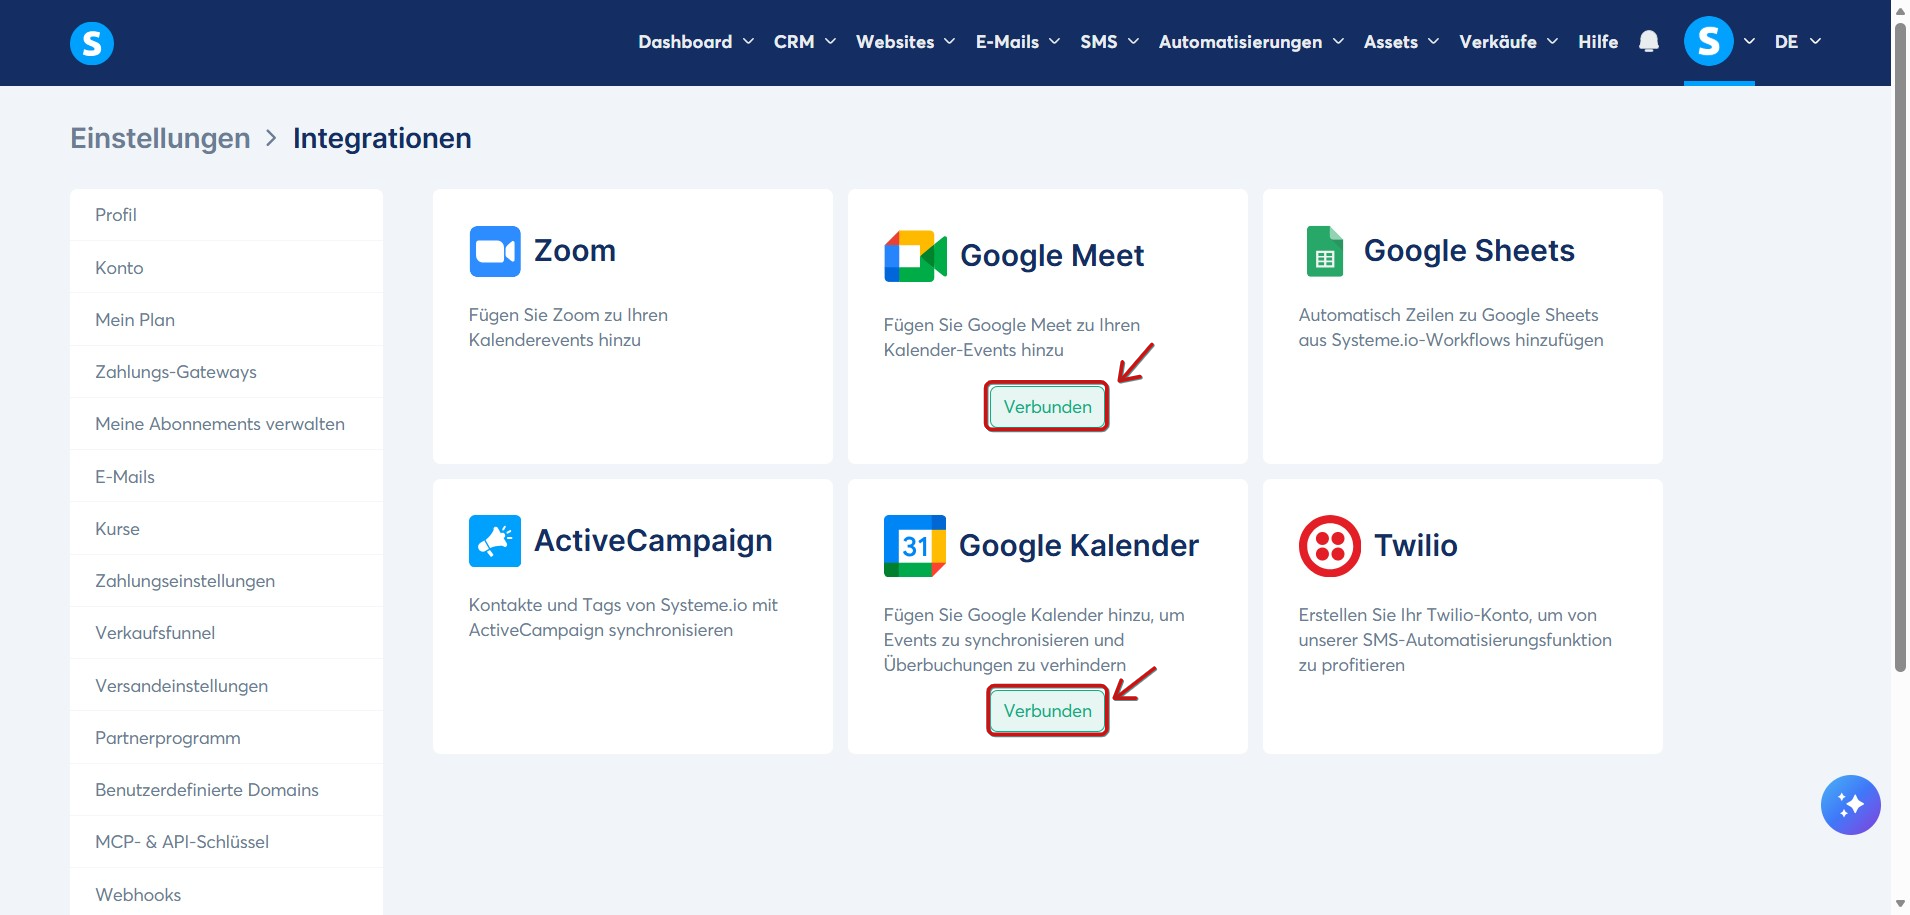1910x915 pixels.
Task: Open Benutzerdefinierte Domains settings
Action: [226, 790]
